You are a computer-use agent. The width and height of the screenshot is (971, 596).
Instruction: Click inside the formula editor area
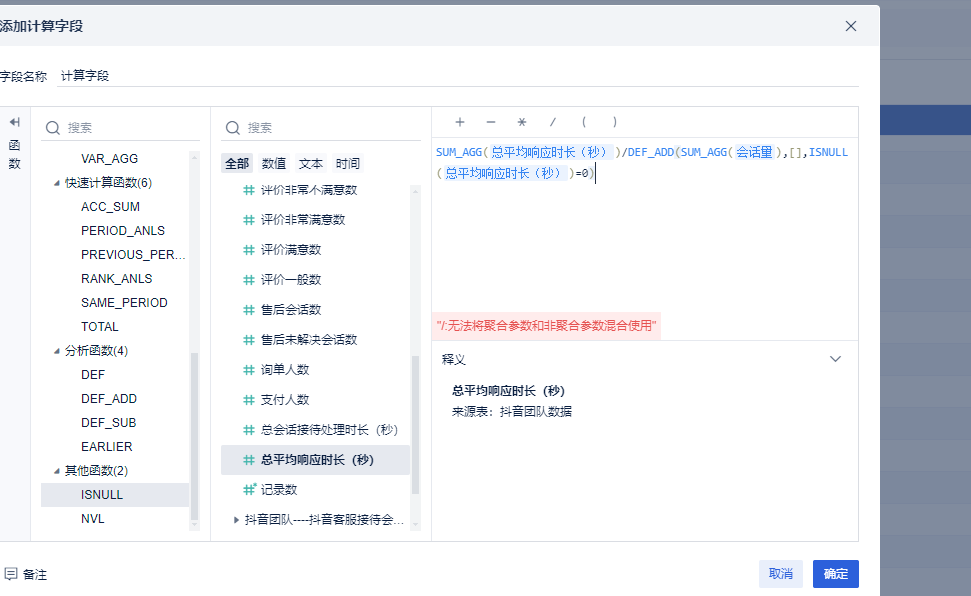click(645, 239)
